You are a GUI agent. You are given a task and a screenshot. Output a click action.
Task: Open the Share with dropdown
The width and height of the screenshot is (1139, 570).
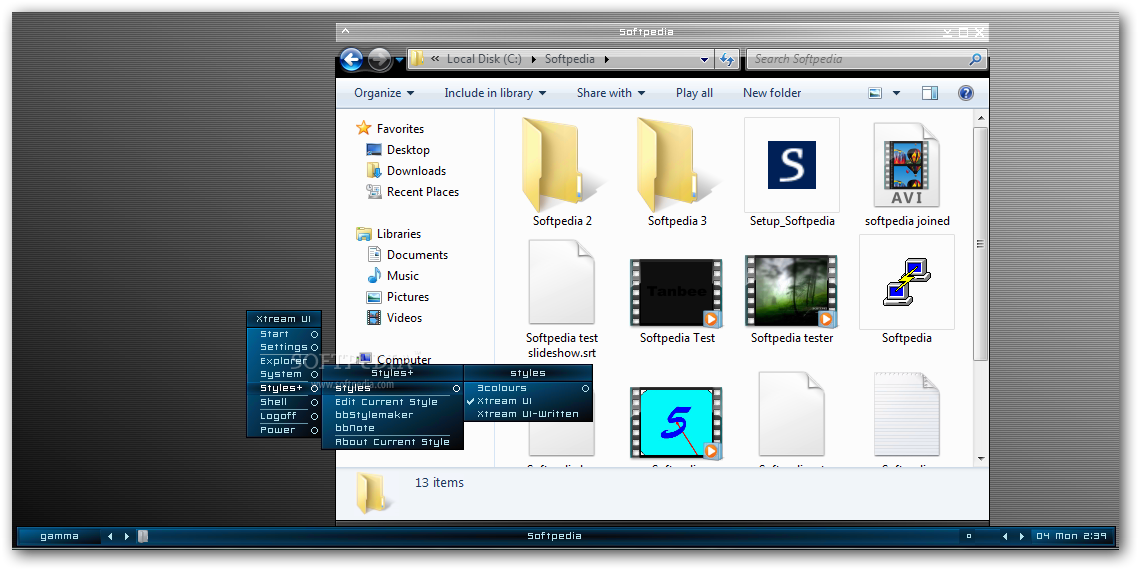point(611,93)
